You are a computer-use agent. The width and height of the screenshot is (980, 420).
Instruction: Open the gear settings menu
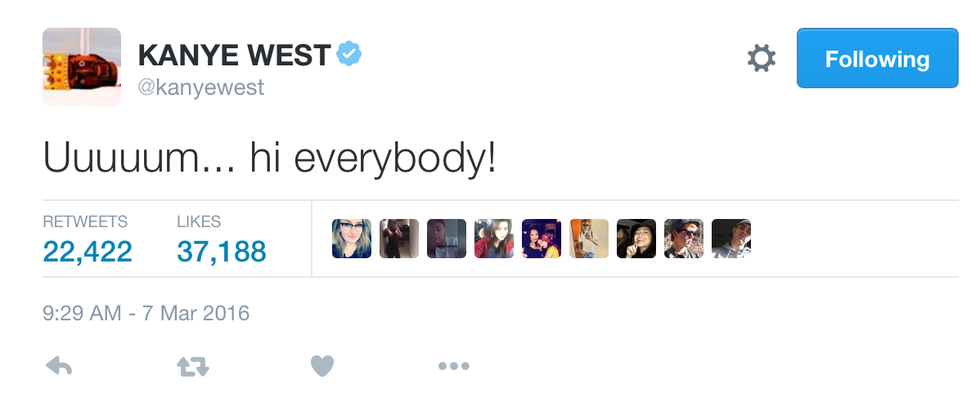[x=761, y=59]
